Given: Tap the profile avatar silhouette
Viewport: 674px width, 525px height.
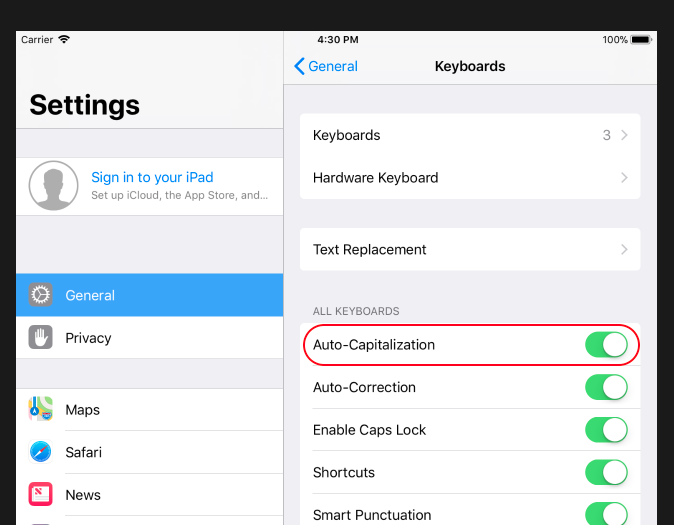Looking at the screenshot, I should point(53,185).
